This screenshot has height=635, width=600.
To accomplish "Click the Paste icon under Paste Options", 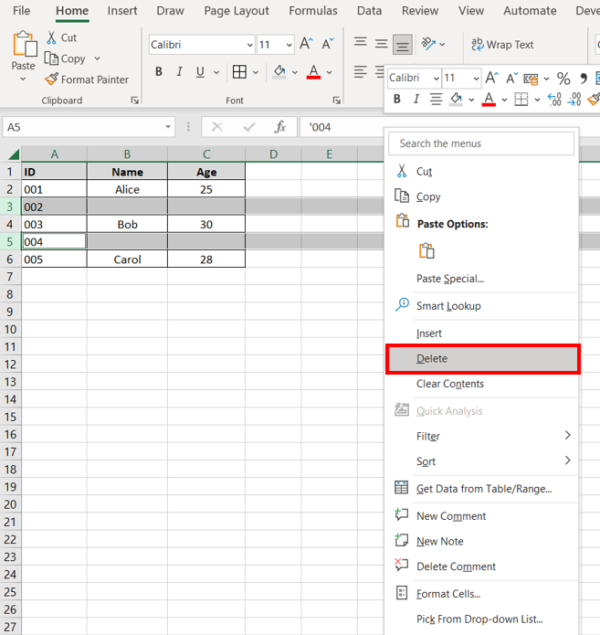I will pos(427,251).
